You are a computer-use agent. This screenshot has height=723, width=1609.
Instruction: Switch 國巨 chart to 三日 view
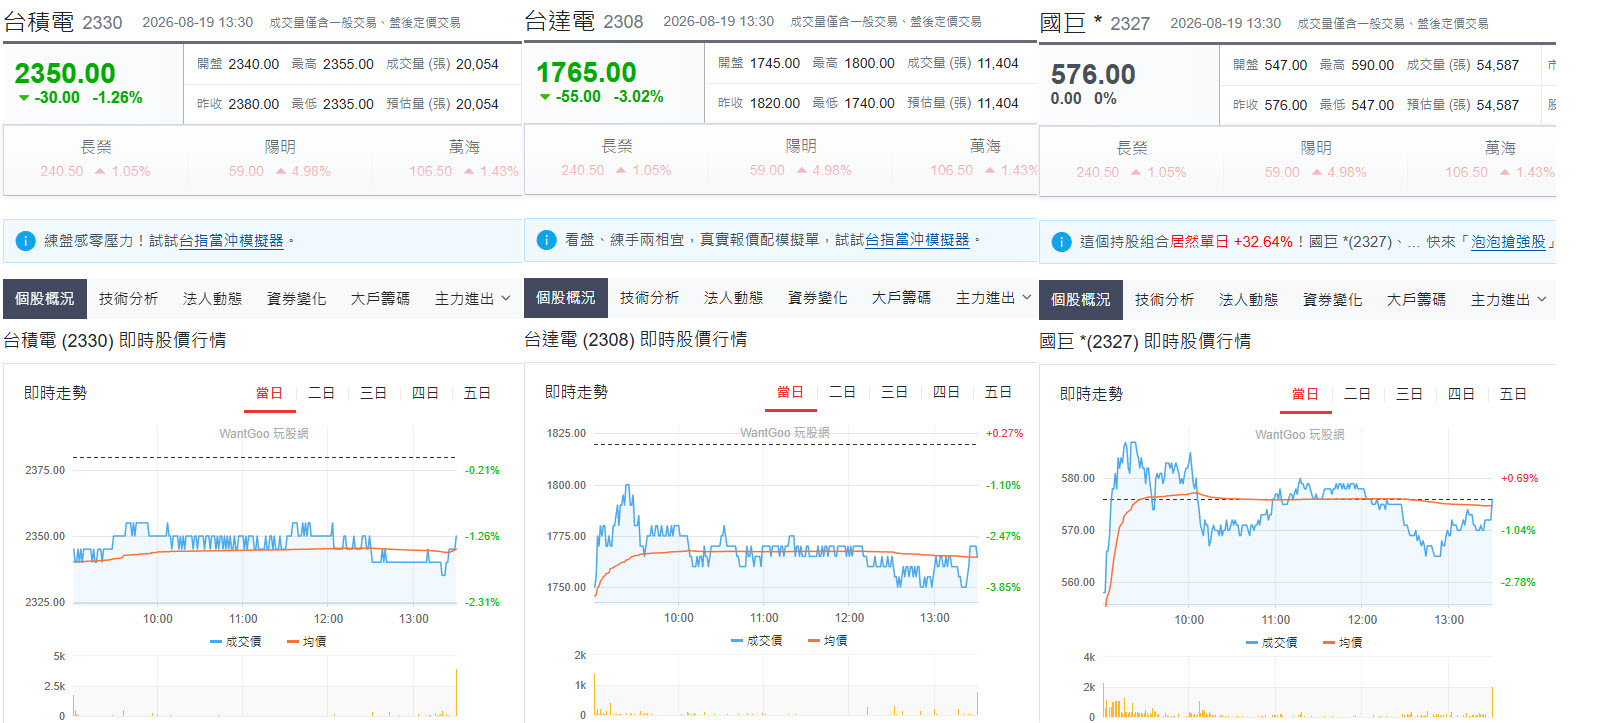click(x=1409, y=395)
